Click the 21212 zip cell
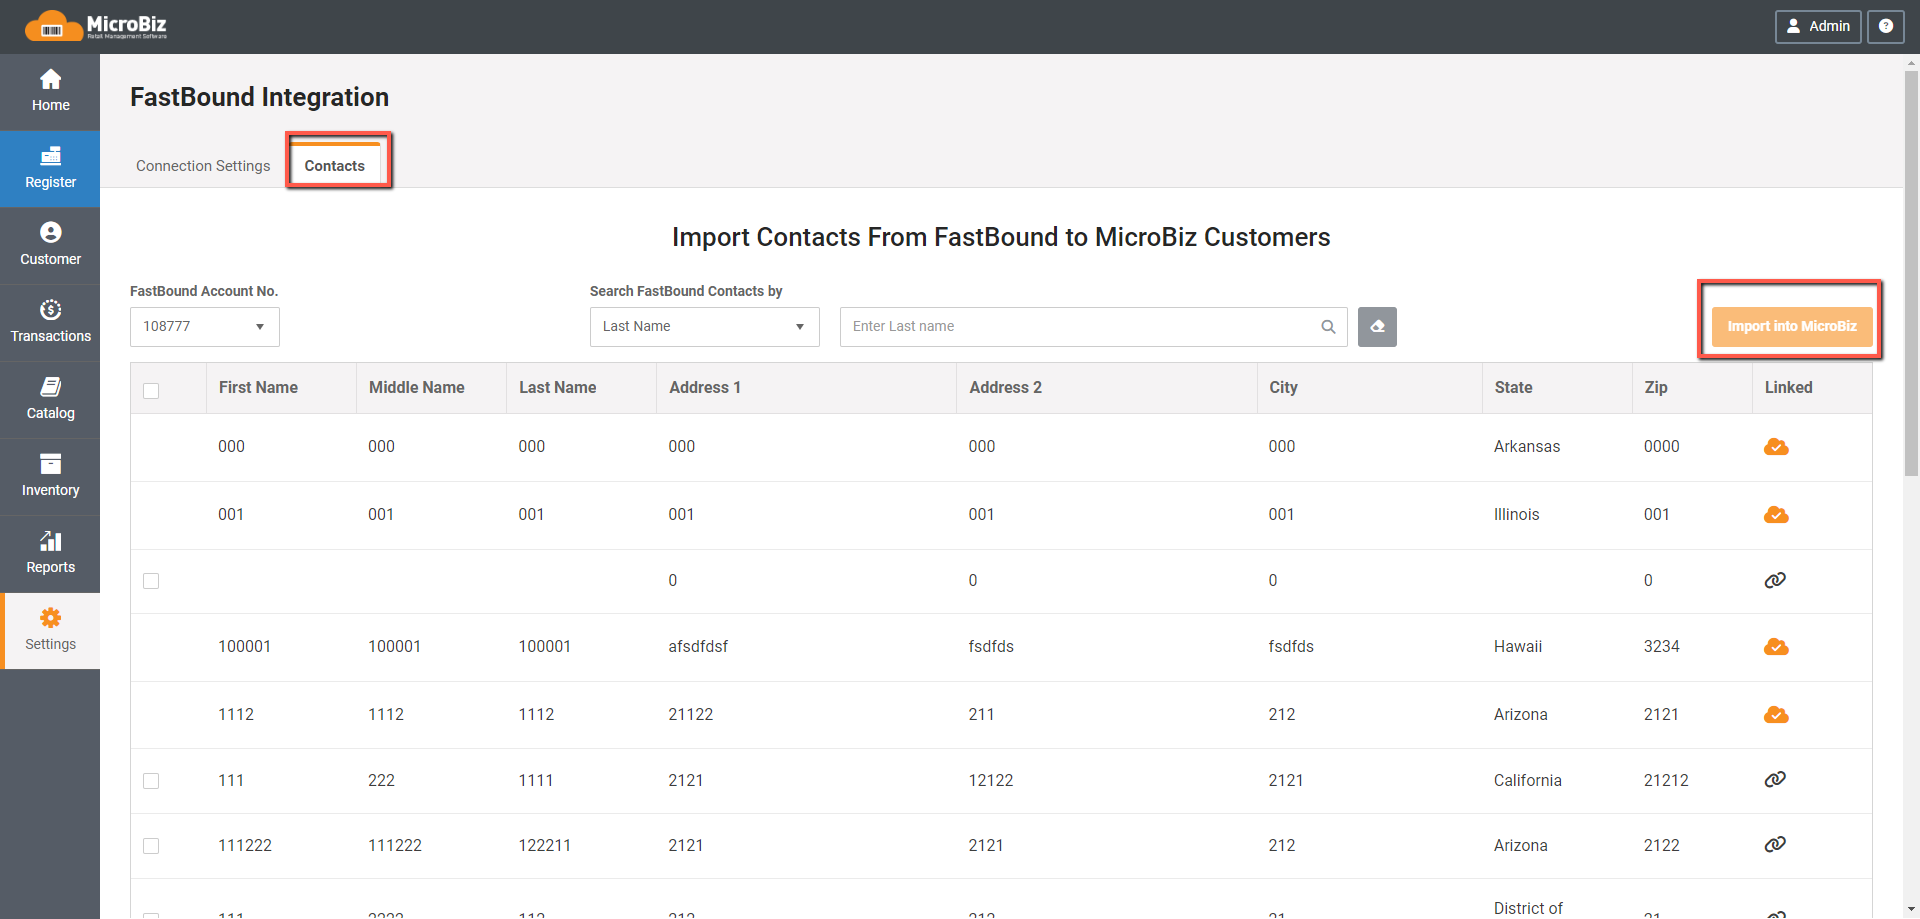 1666,781
